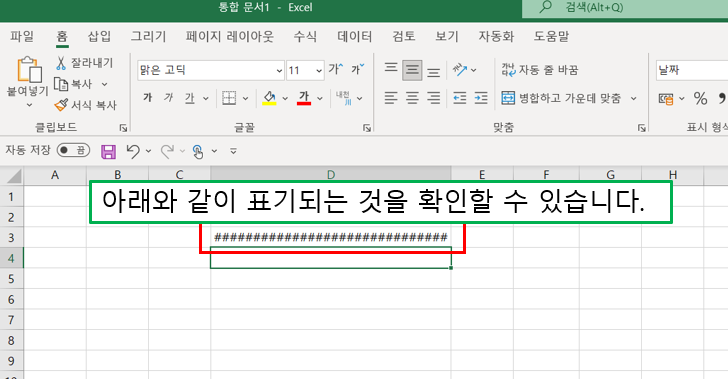The image size is (728, 379).
Task: Open phonetic guide (내천) options icon
Action: coord(344,98)
